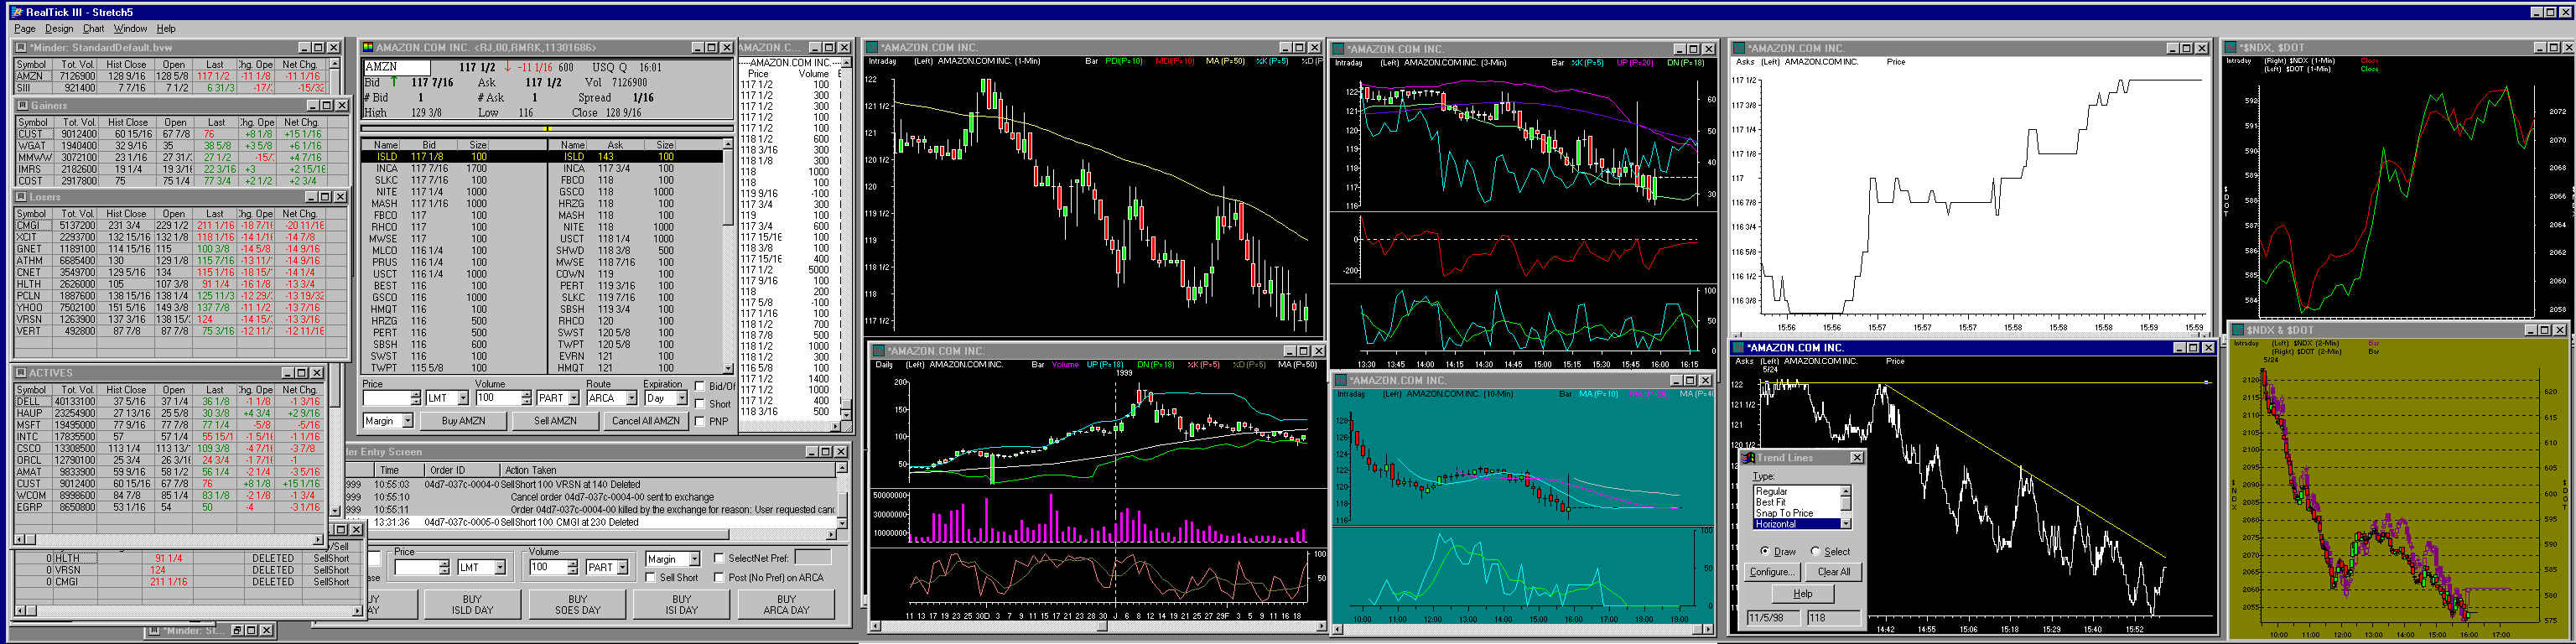Click the RealTick III application icon in title bar

pyautogui.click(x=16, y=12)
